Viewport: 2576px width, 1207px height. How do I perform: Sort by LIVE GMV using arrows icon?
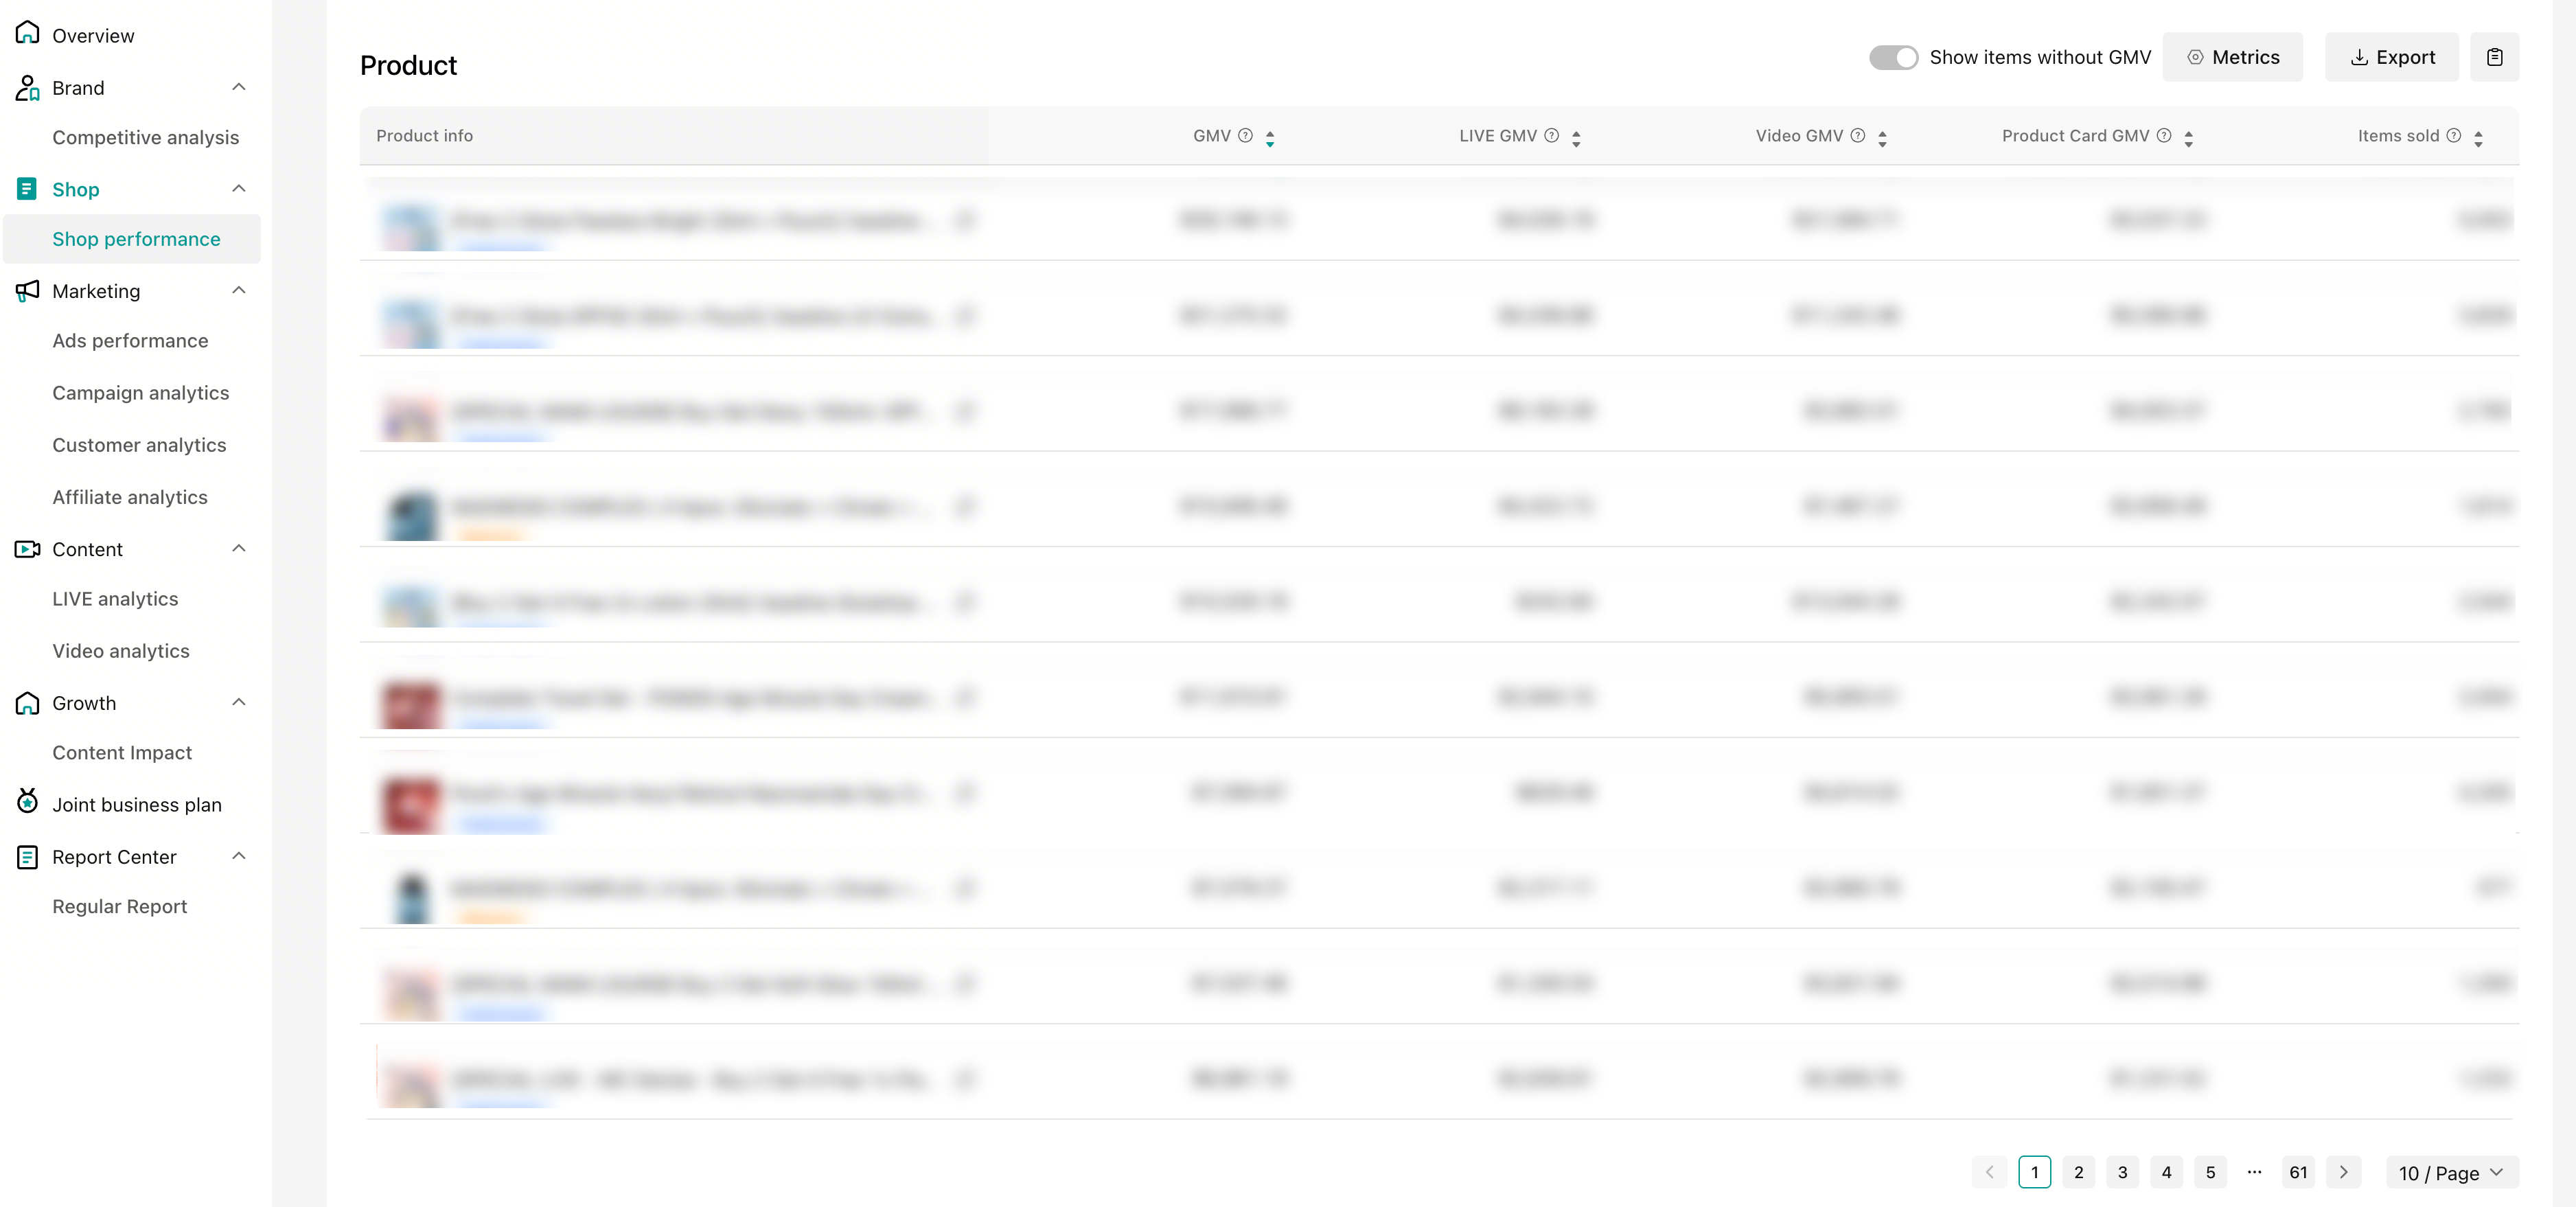1576,137
